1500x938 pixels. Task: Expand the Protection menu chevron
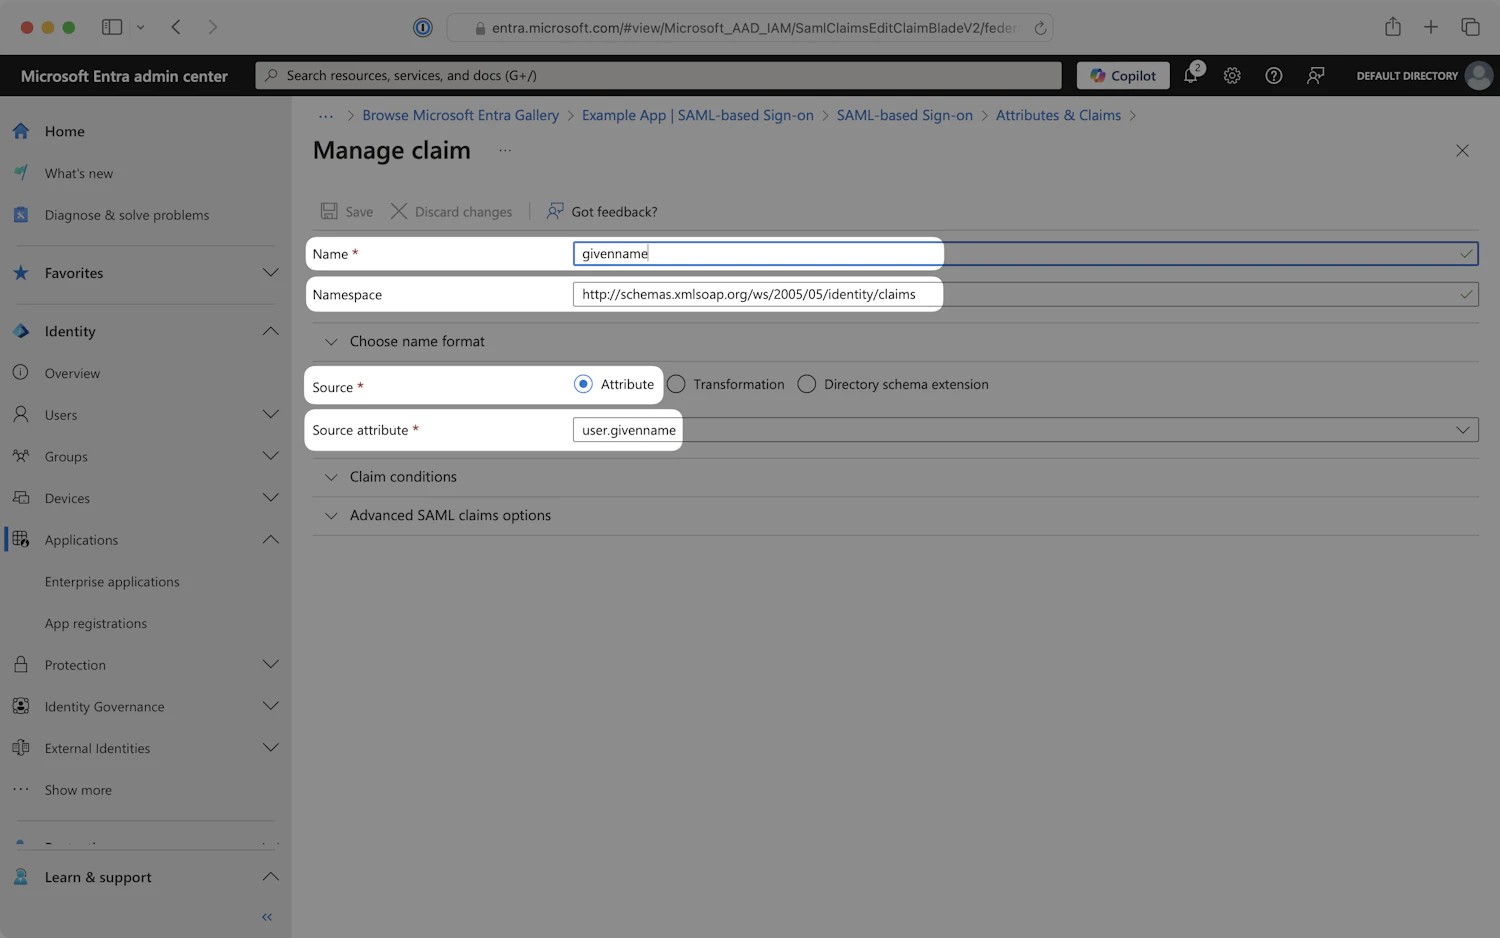click(270, 665)
